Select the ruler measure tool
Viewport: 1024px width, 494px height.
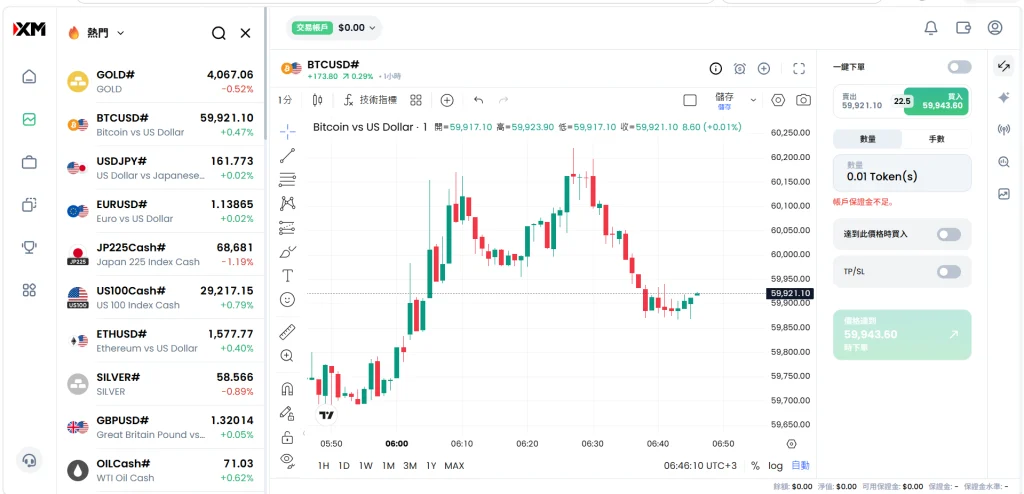[287, 332]
